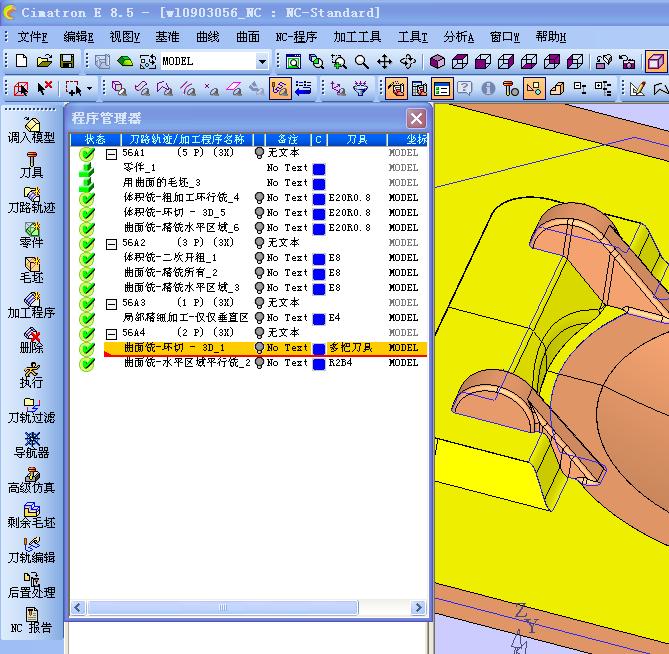Screen dimensions: 669x654
Task: Click the information (i) toolbar icon
Action: pos(488,89)
